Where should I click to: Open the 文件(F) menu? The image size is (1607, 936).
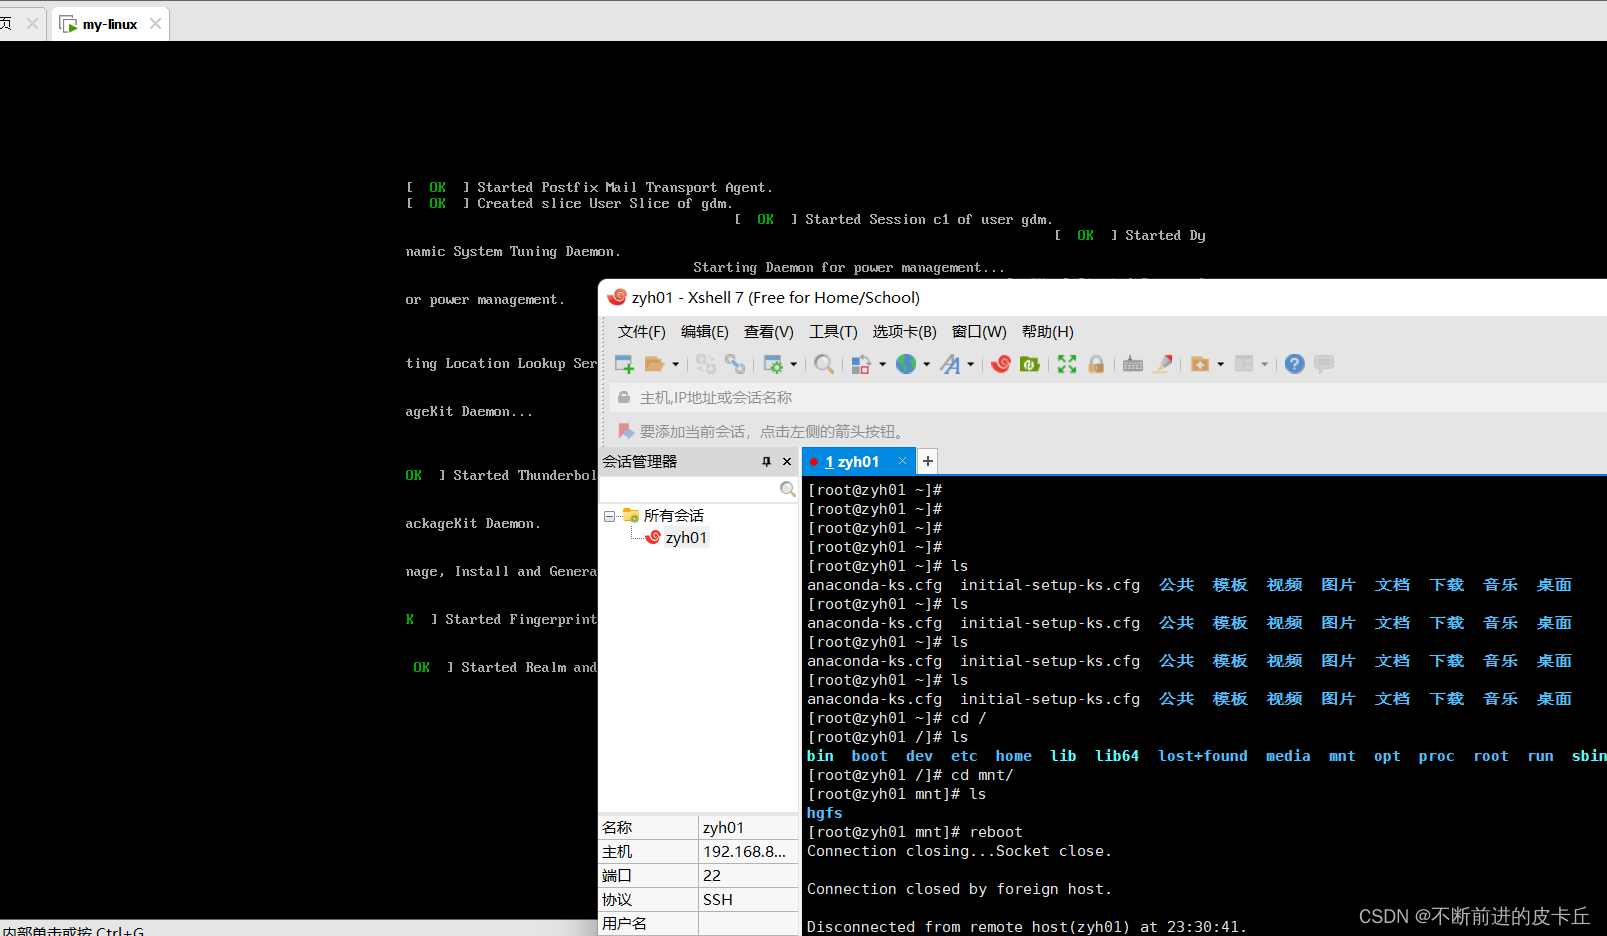[x=642, y=332]
